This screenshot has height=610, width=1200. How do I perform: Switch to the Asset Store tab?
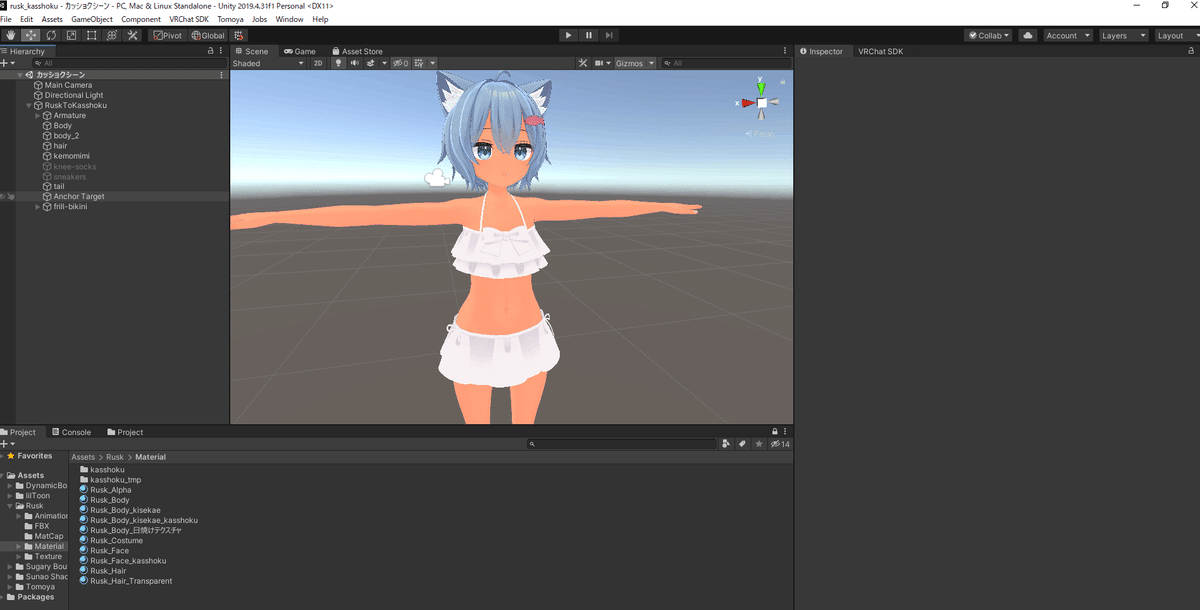(356, 51)
